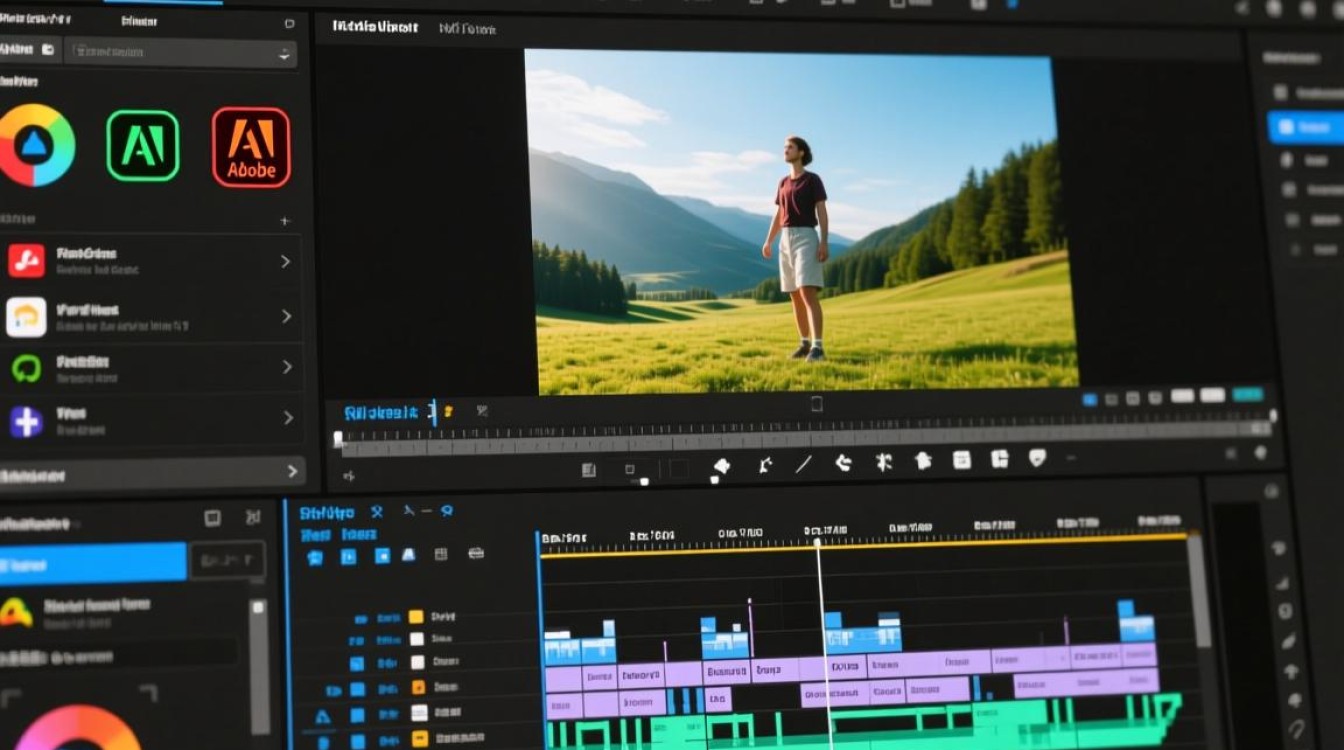
Task: Click the red Adobe app icon
Action: (x=251, y=148)
